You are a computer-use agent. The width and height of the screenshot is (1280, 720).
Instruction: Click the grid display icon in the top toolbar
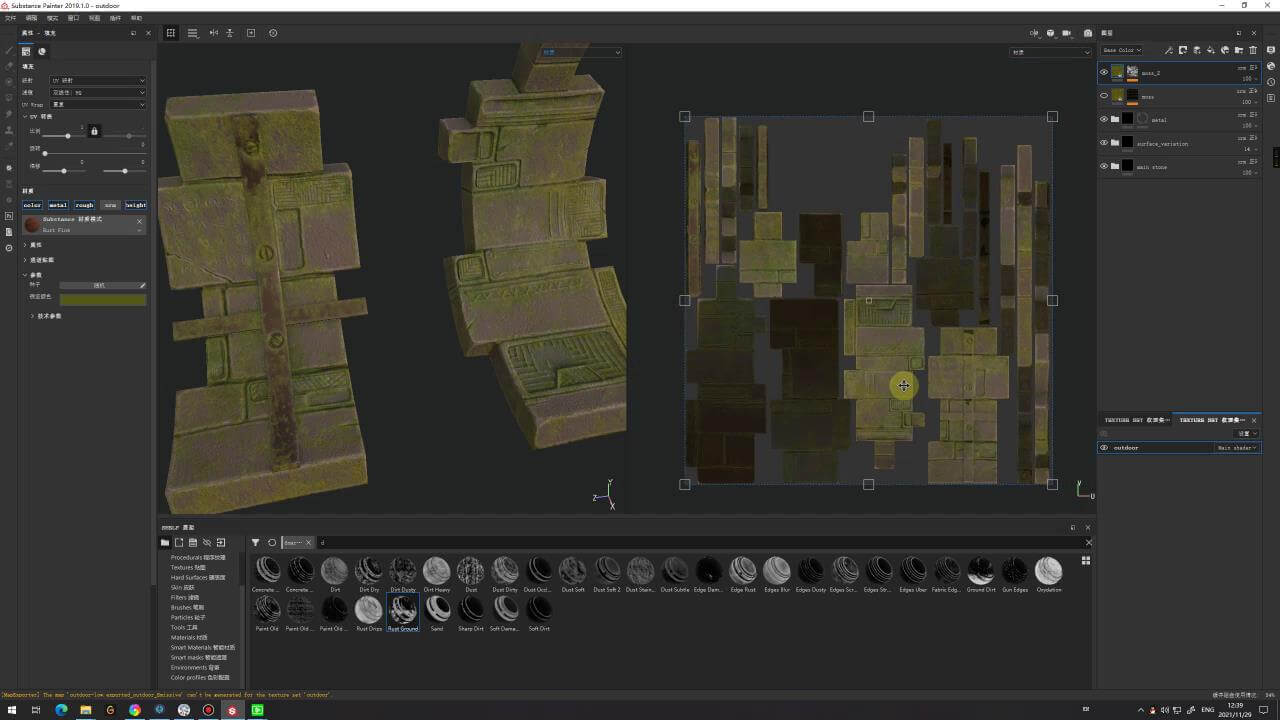click(171, 33)
